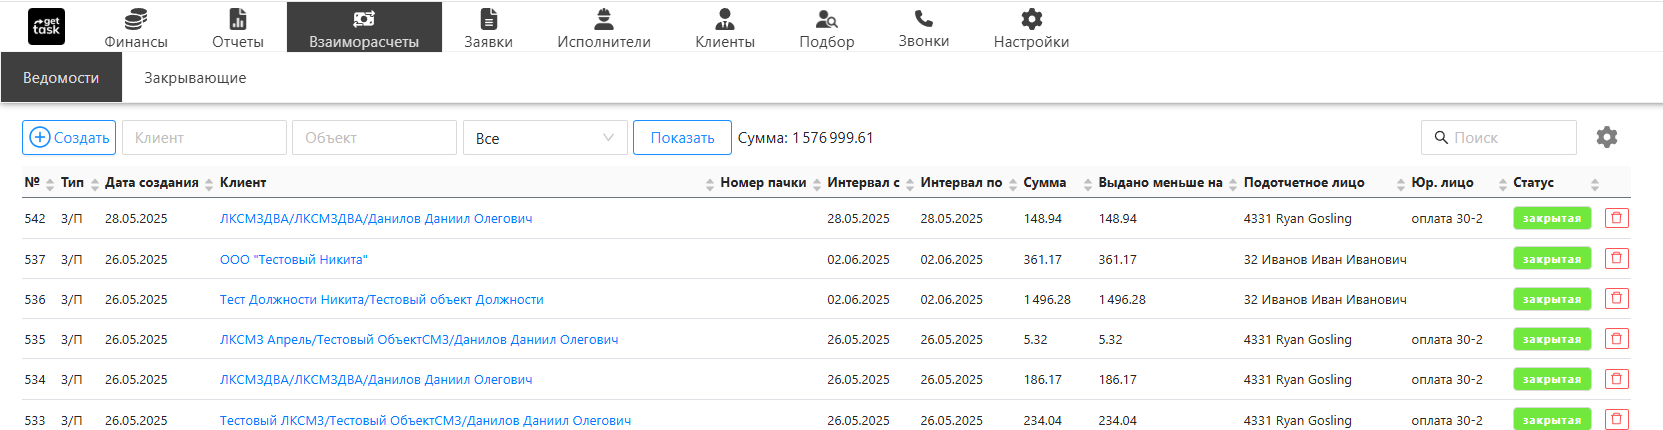Go to the Заявки section
This screenshot has width=1663, height=430.
[488, 28]
